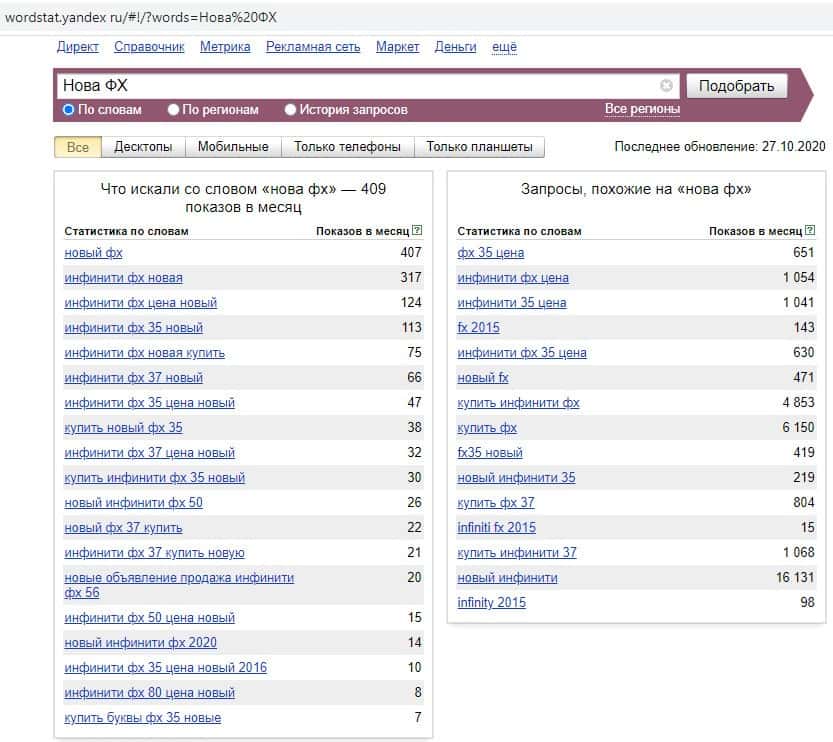Open the купить инфинити фх similar query
This screenshot has height=742, width=833.
(518, 403)
